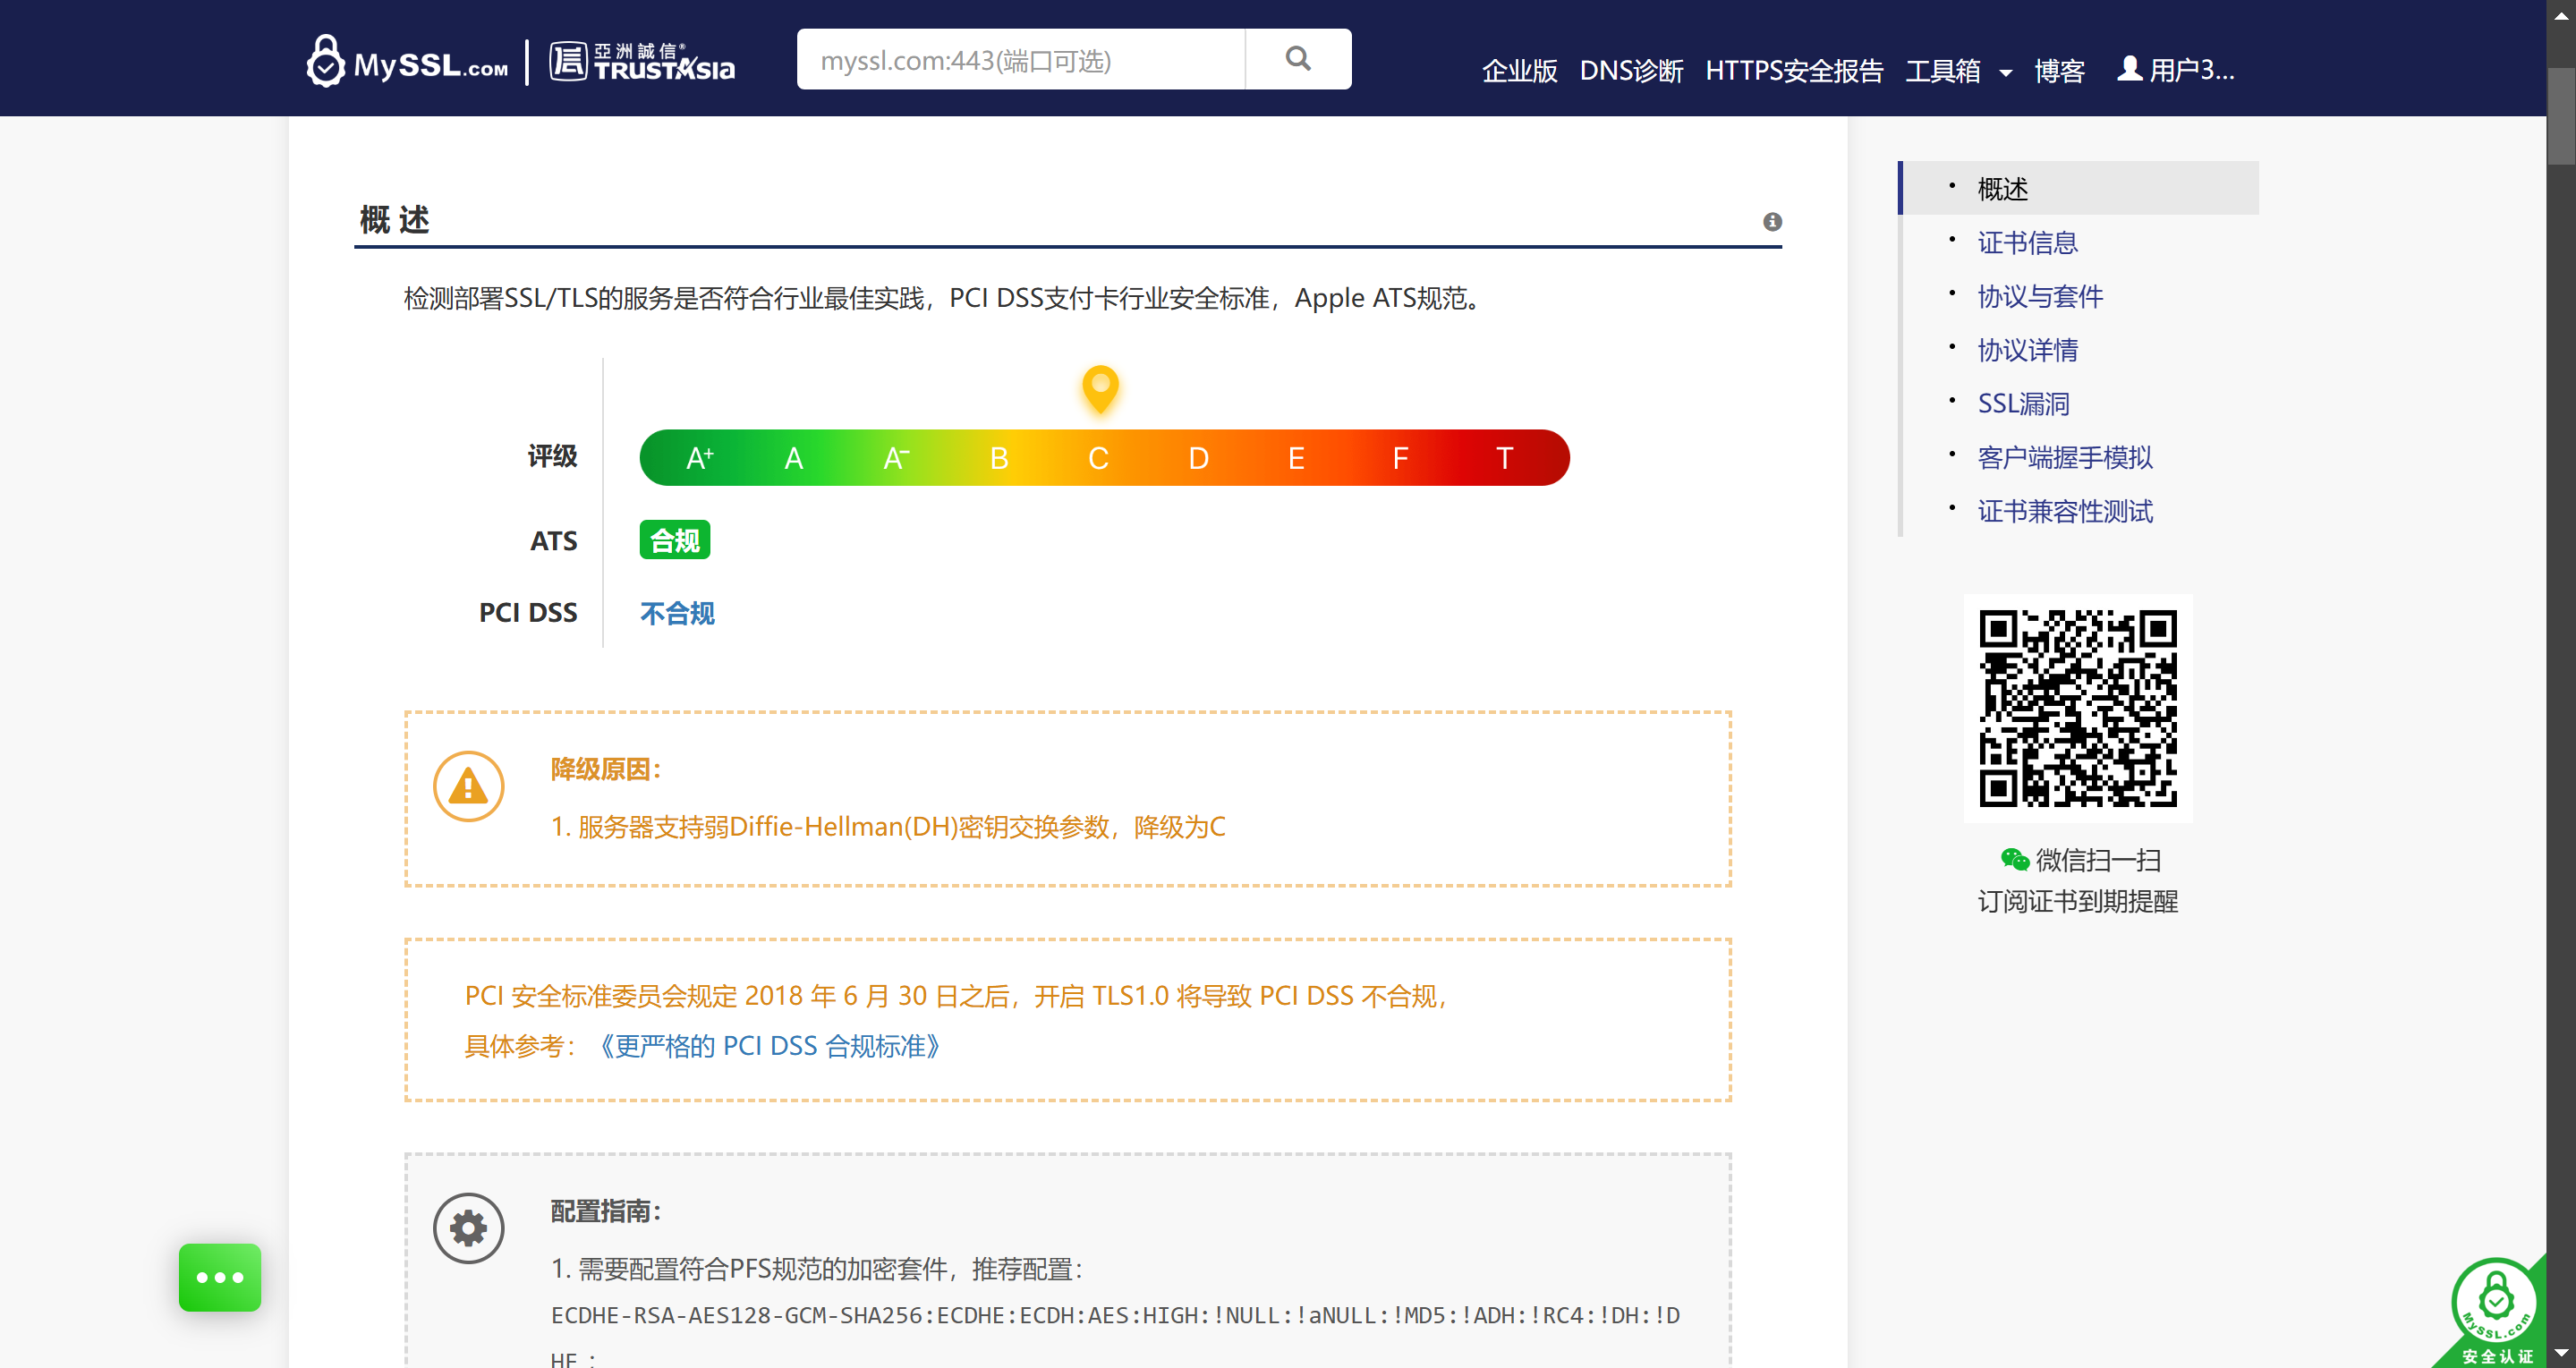
Task: Click the info icon beside 概述 heading
Action: point(1771,221)
